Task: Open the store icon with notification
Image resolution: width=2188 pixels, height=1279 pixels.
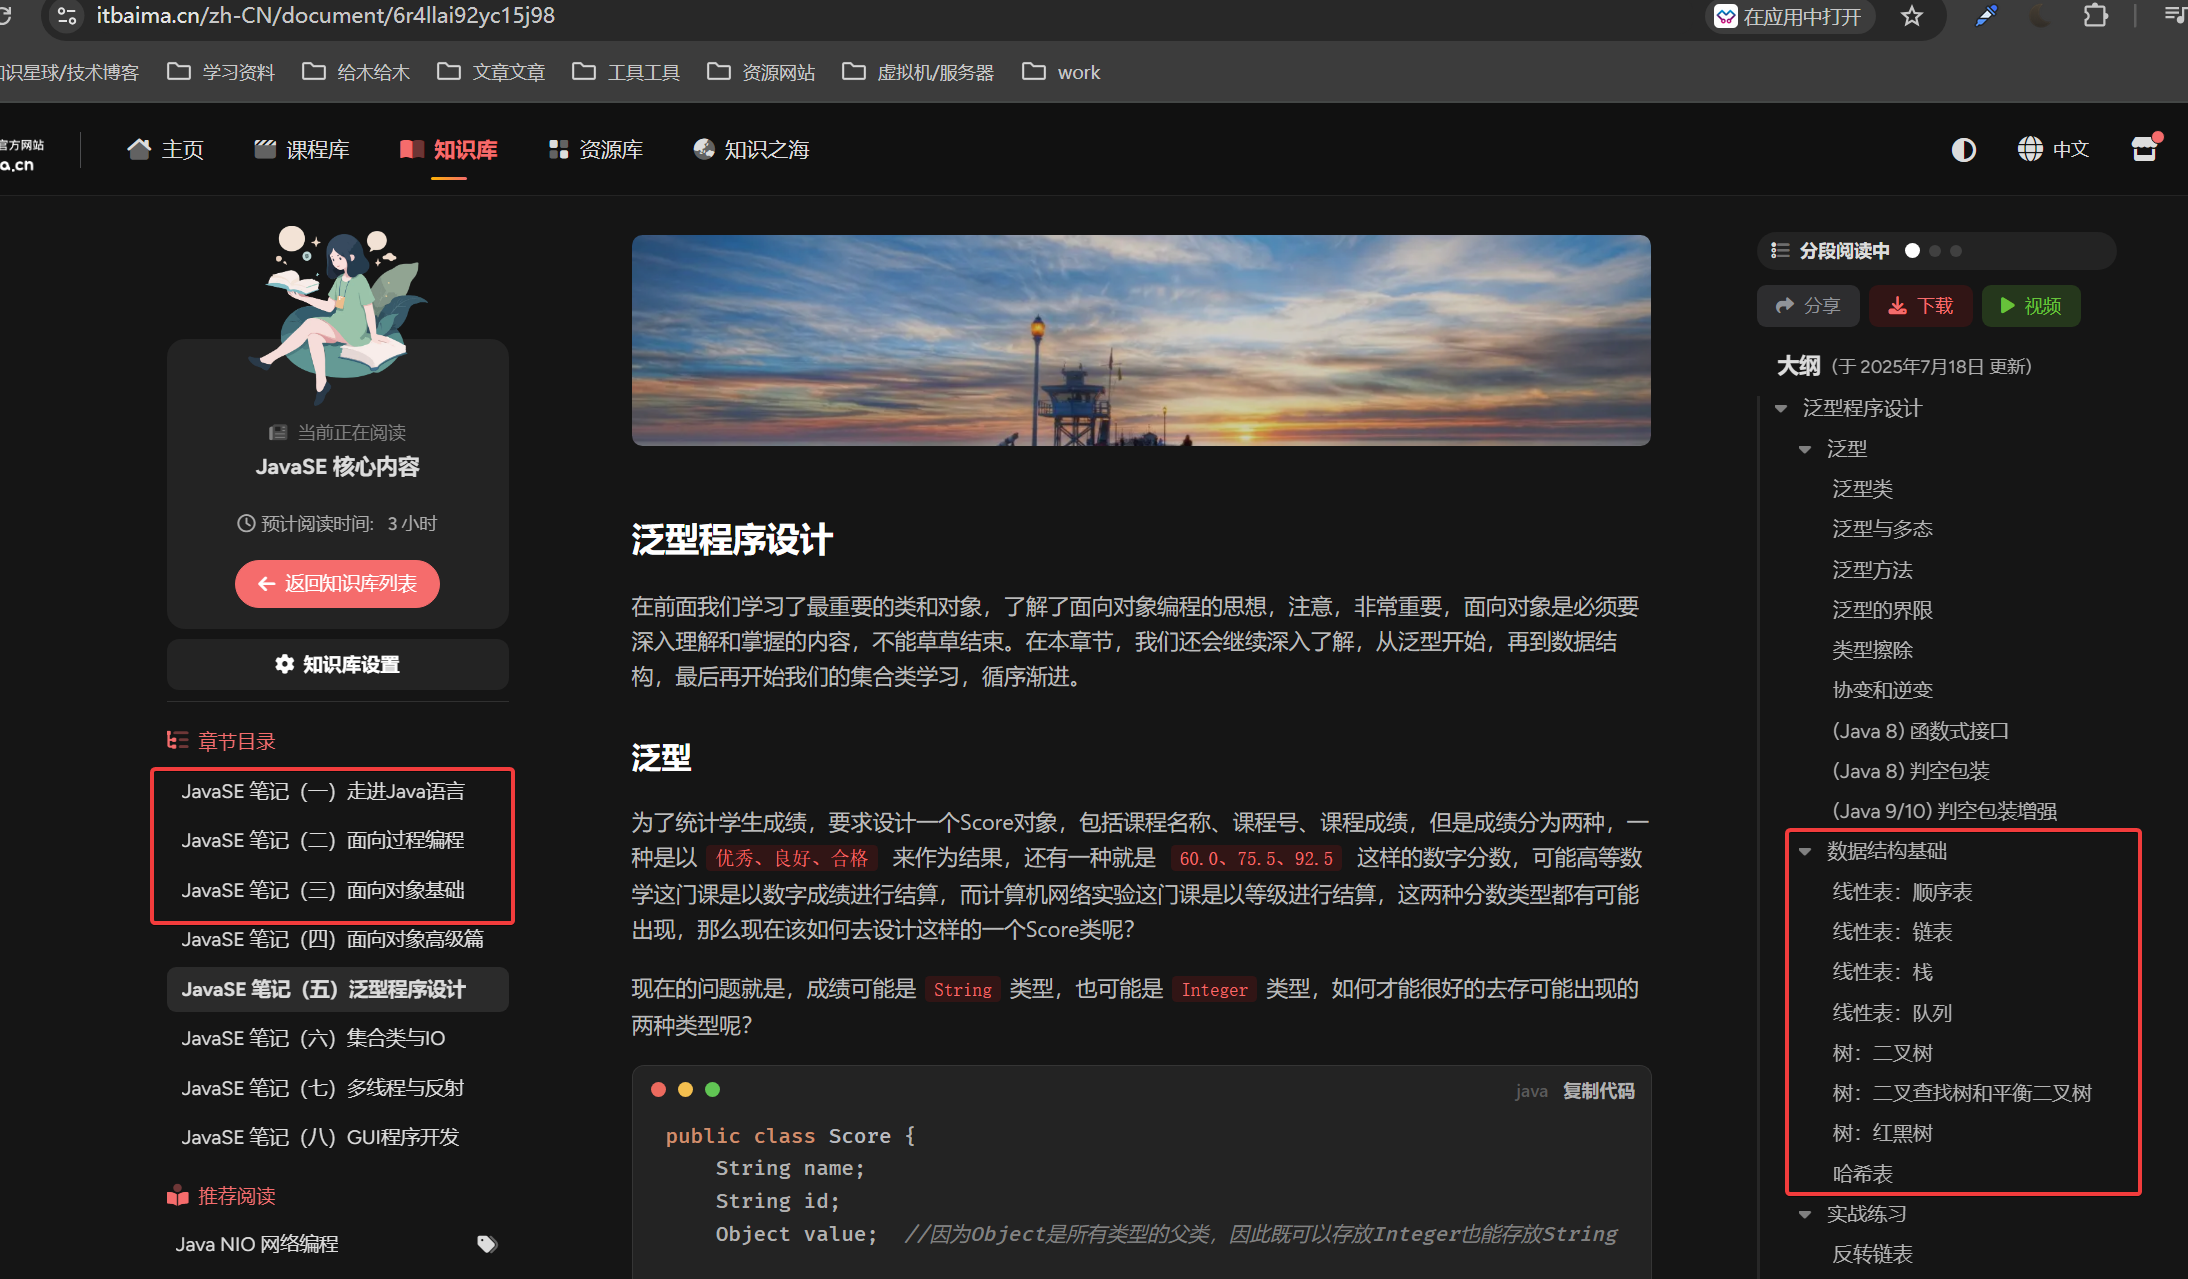Action: coord(2144,150)
